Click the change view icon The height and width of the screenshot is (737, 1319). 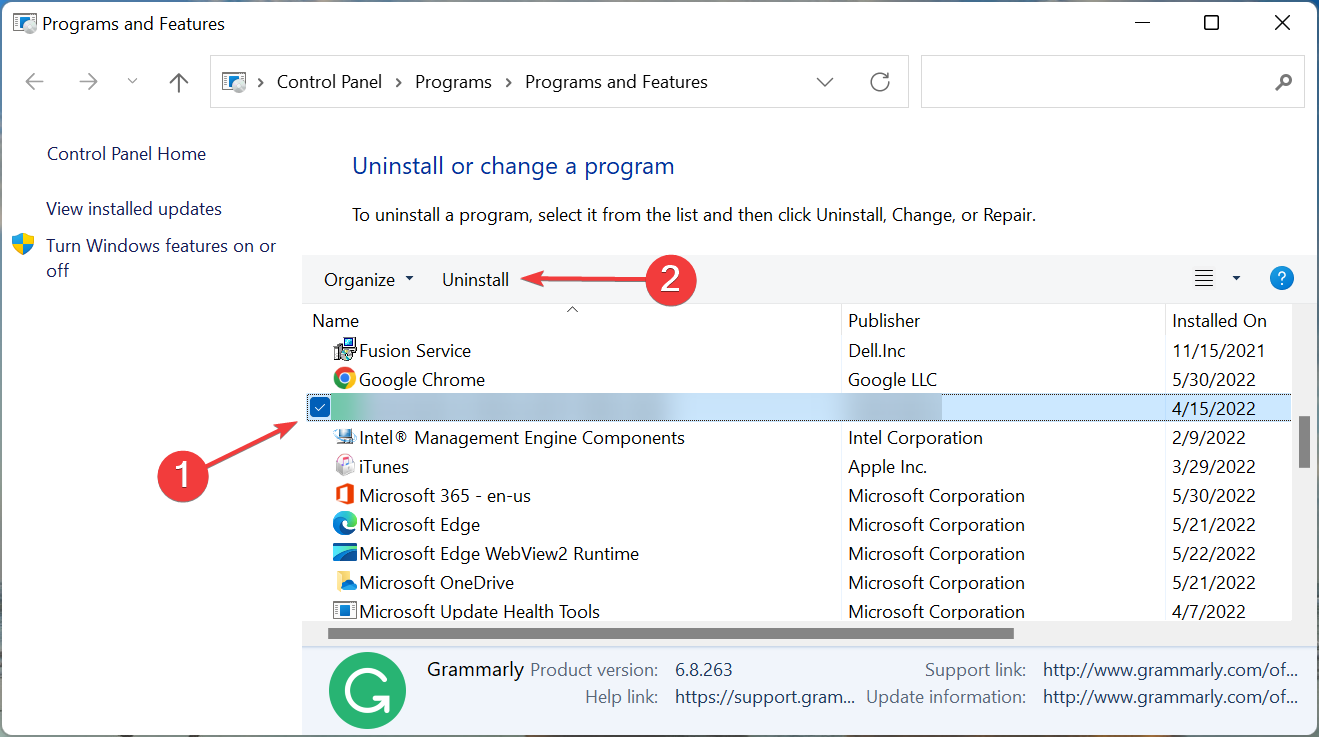(x=1204, y=279)
